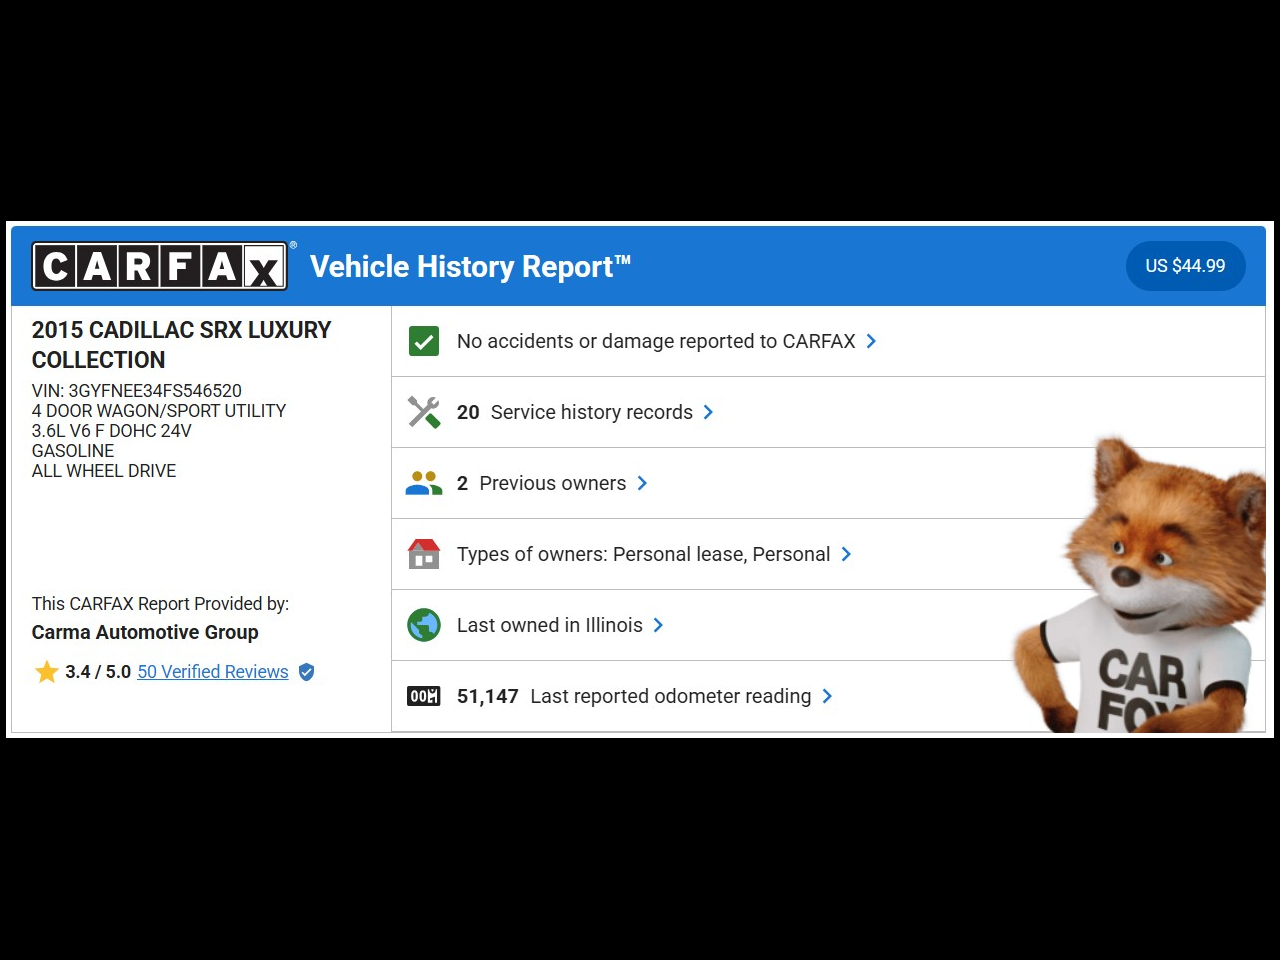Expand the no accidents reported chevron

tap(871, 341)
